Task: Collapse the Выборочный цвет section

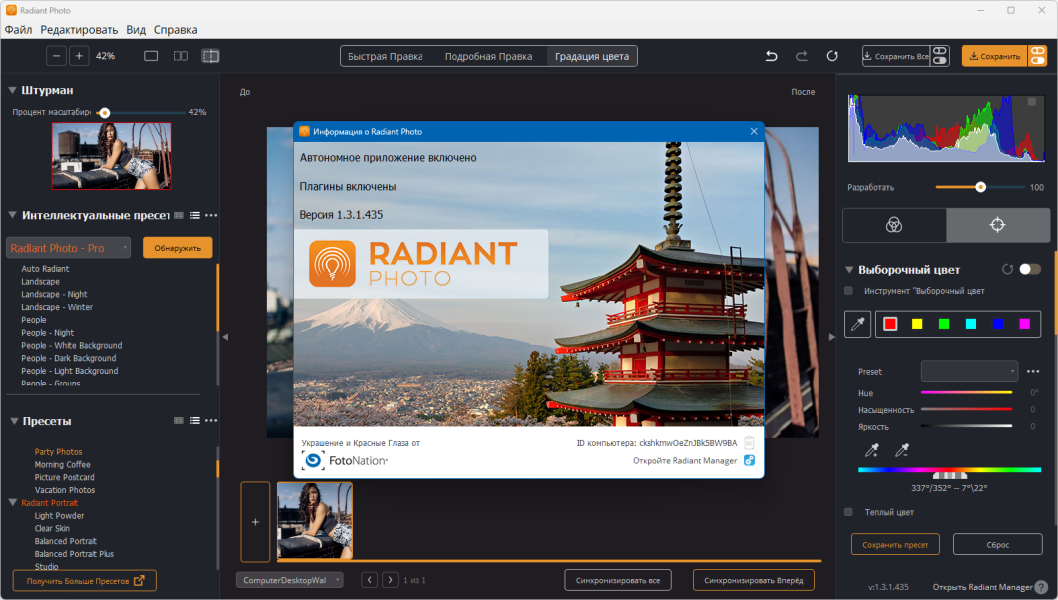Action: [x=850, y=269]
